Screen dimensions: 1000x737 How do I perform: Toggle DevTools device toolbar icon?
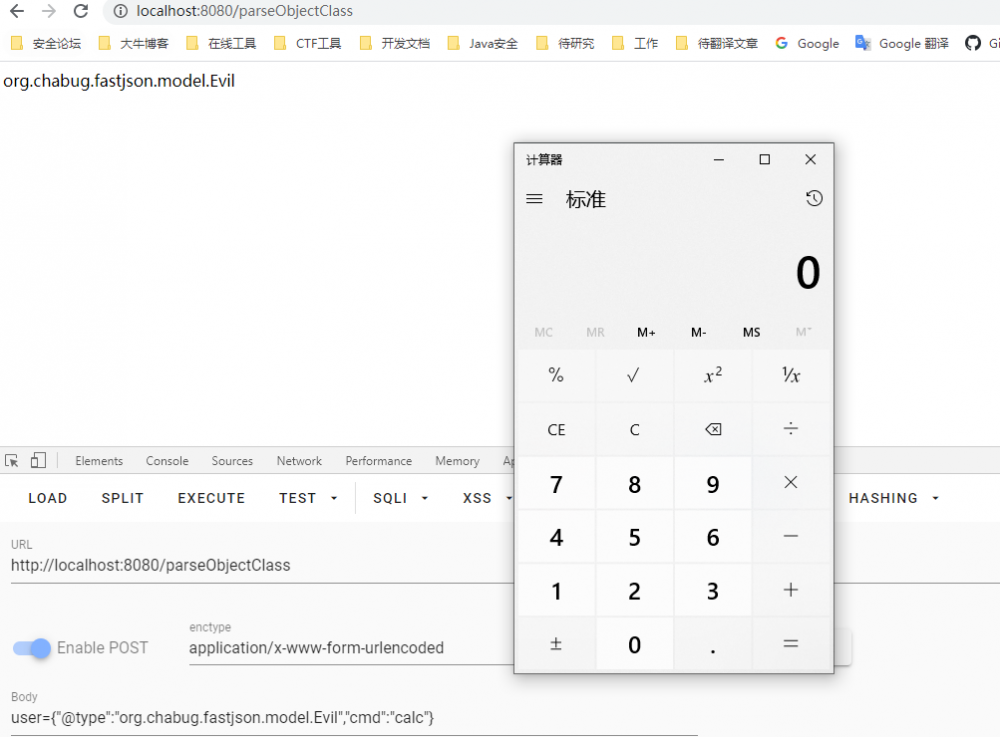coord(37,460)
